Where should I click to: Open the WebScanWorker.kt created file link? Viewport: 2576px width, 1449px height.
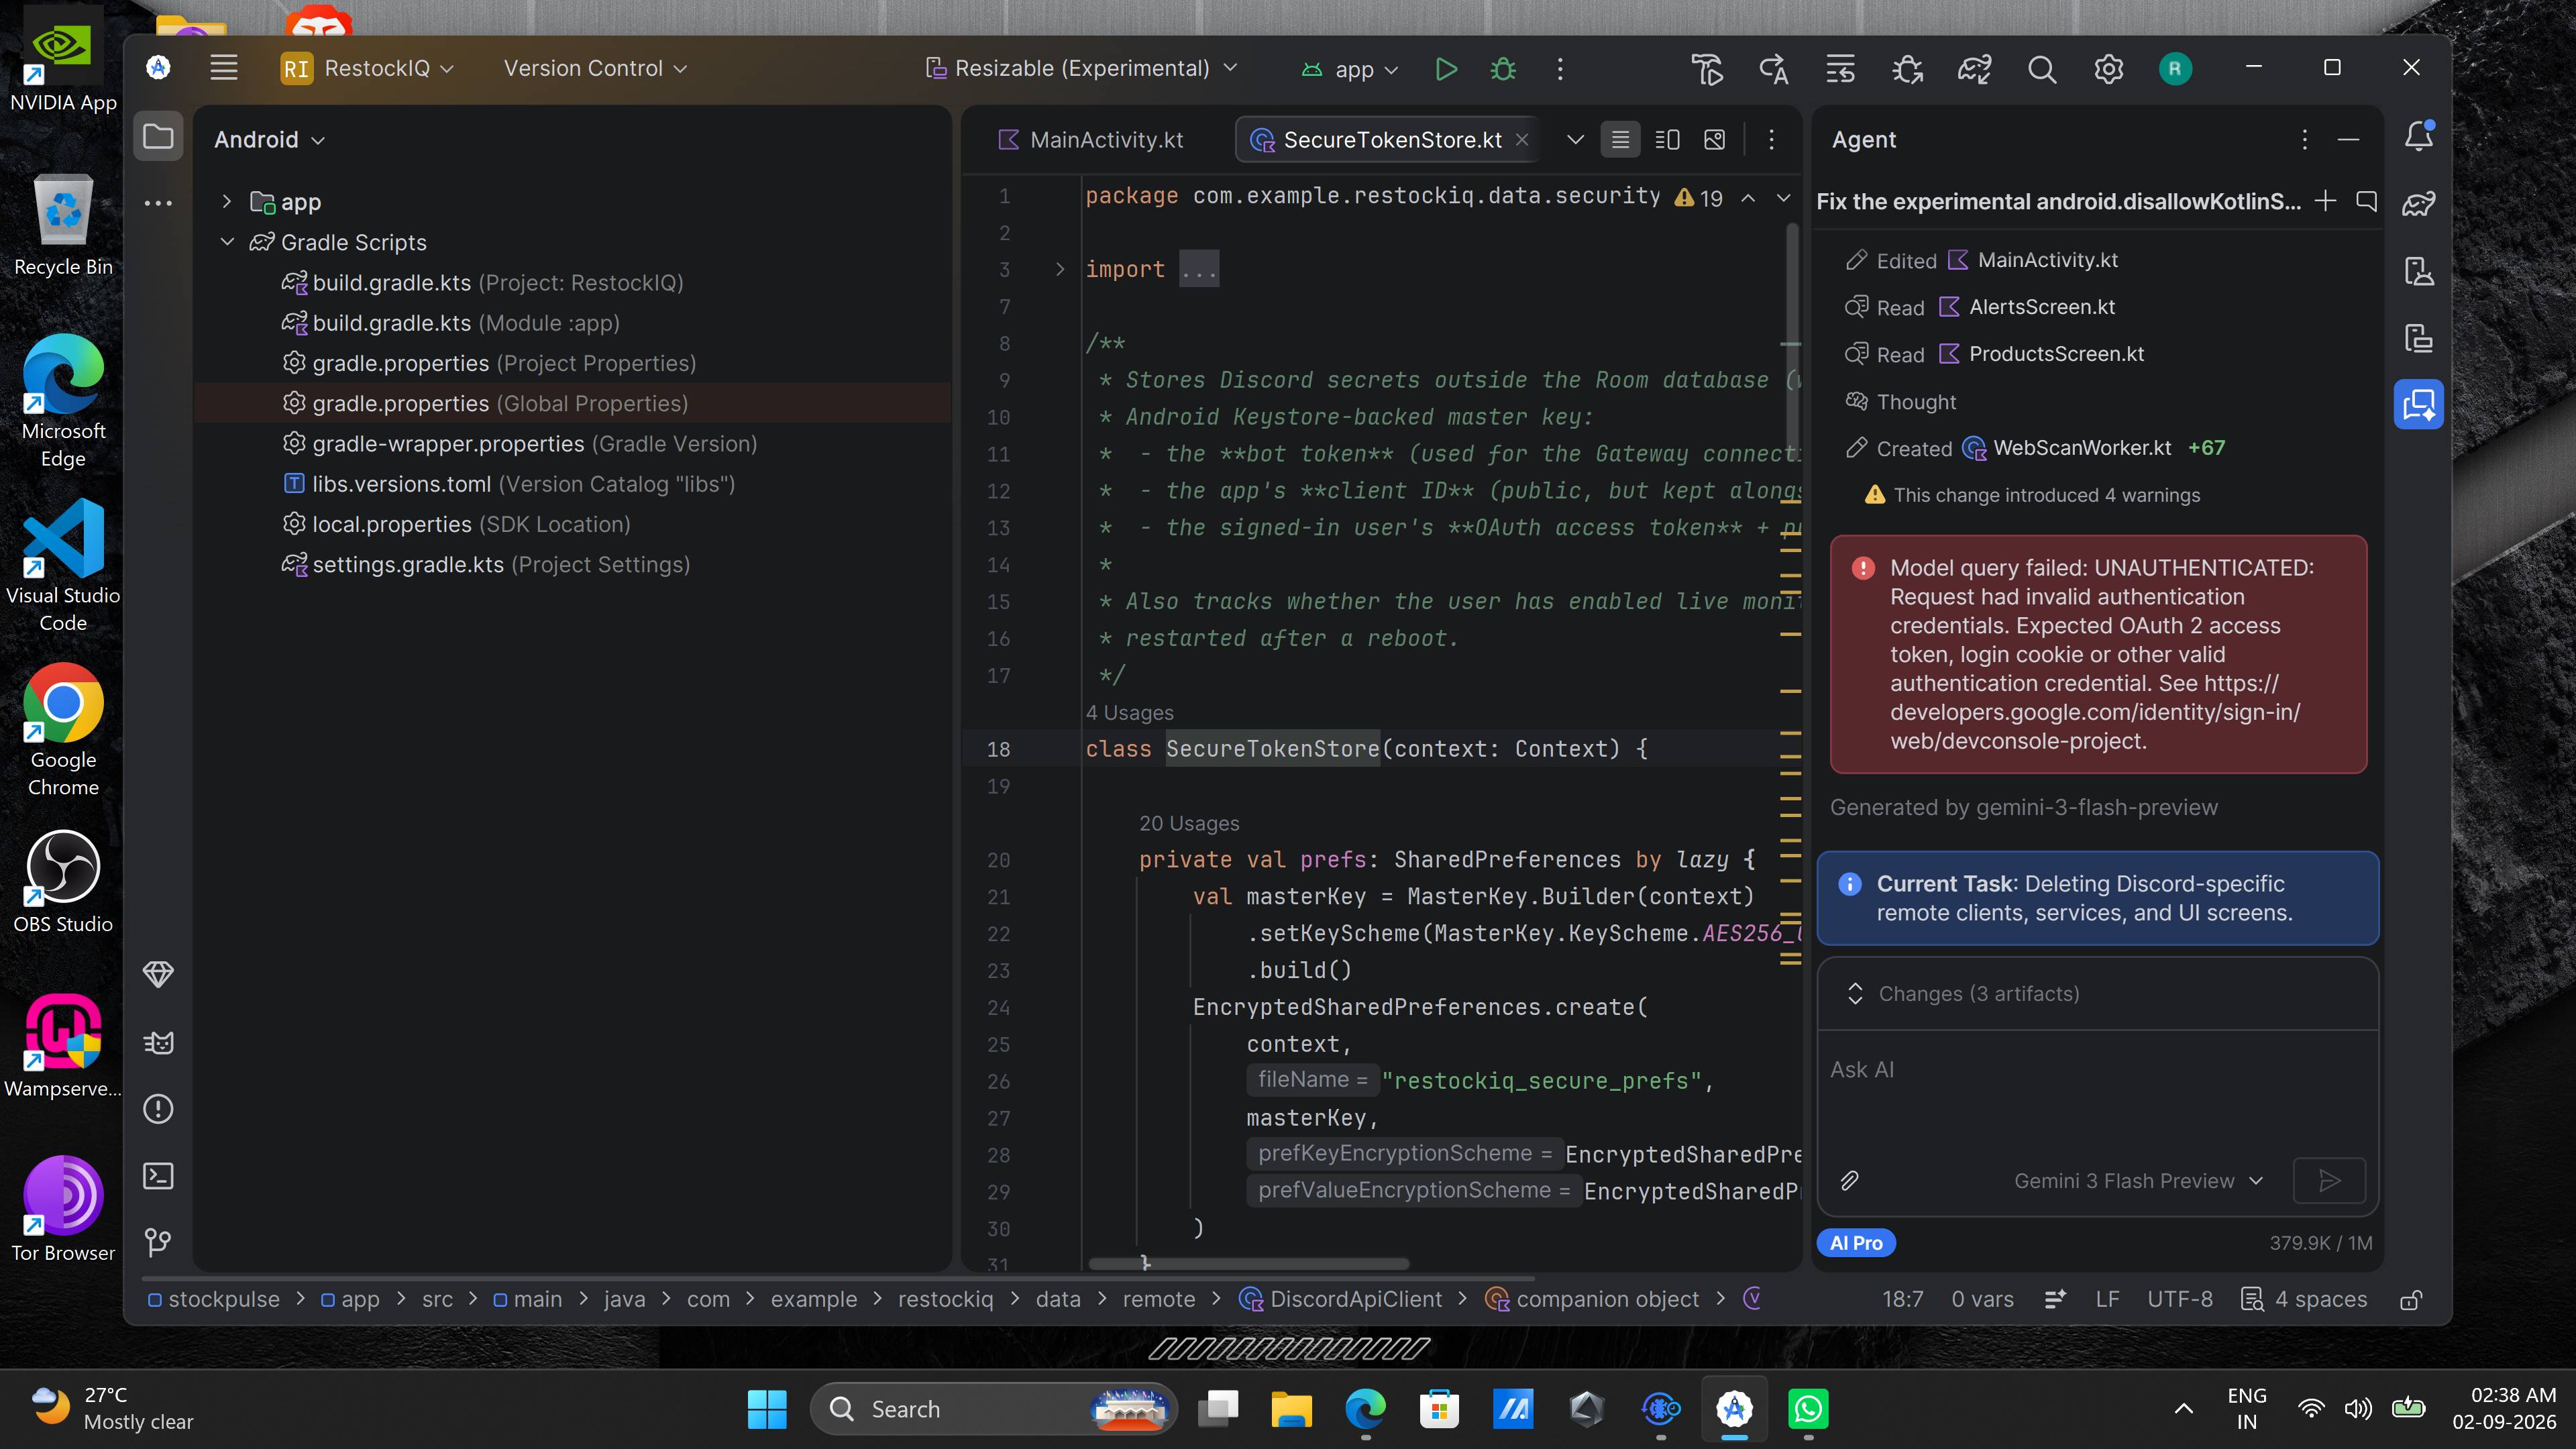click(x=2081, y=448)
